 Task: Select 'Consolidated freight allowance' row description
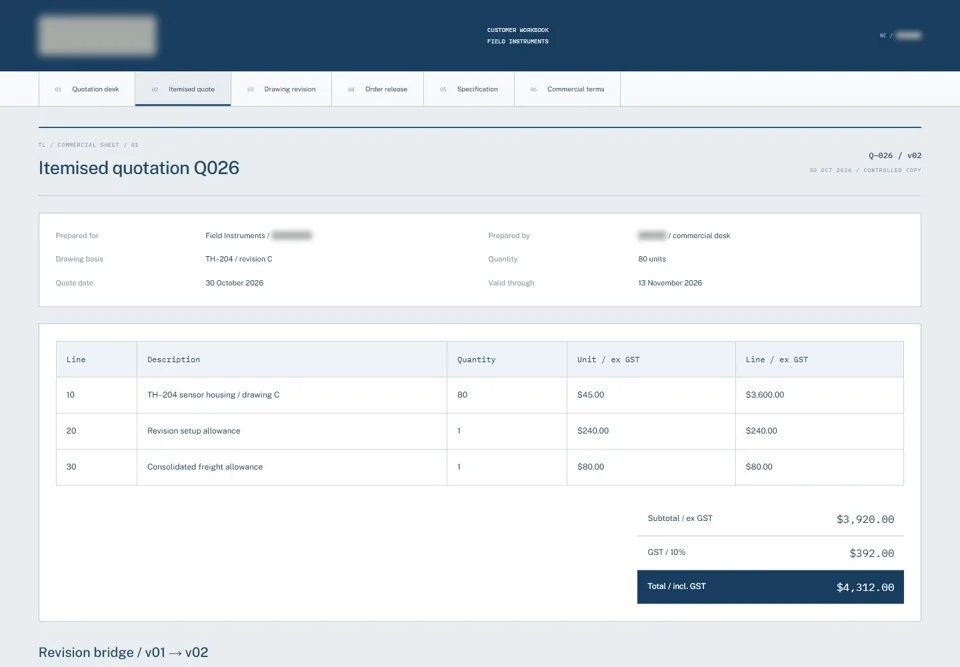click(x=204, y=467)
